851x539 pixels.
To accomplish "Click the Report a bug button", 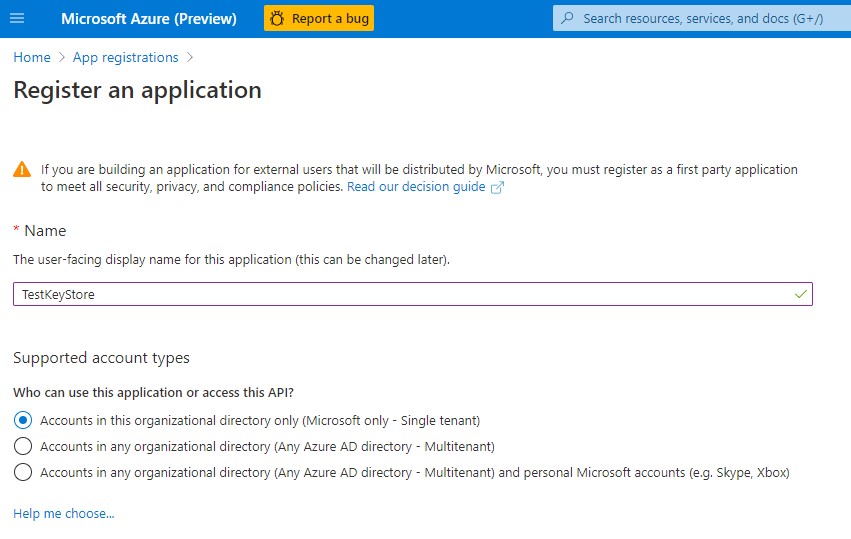I will pos(319,18).
